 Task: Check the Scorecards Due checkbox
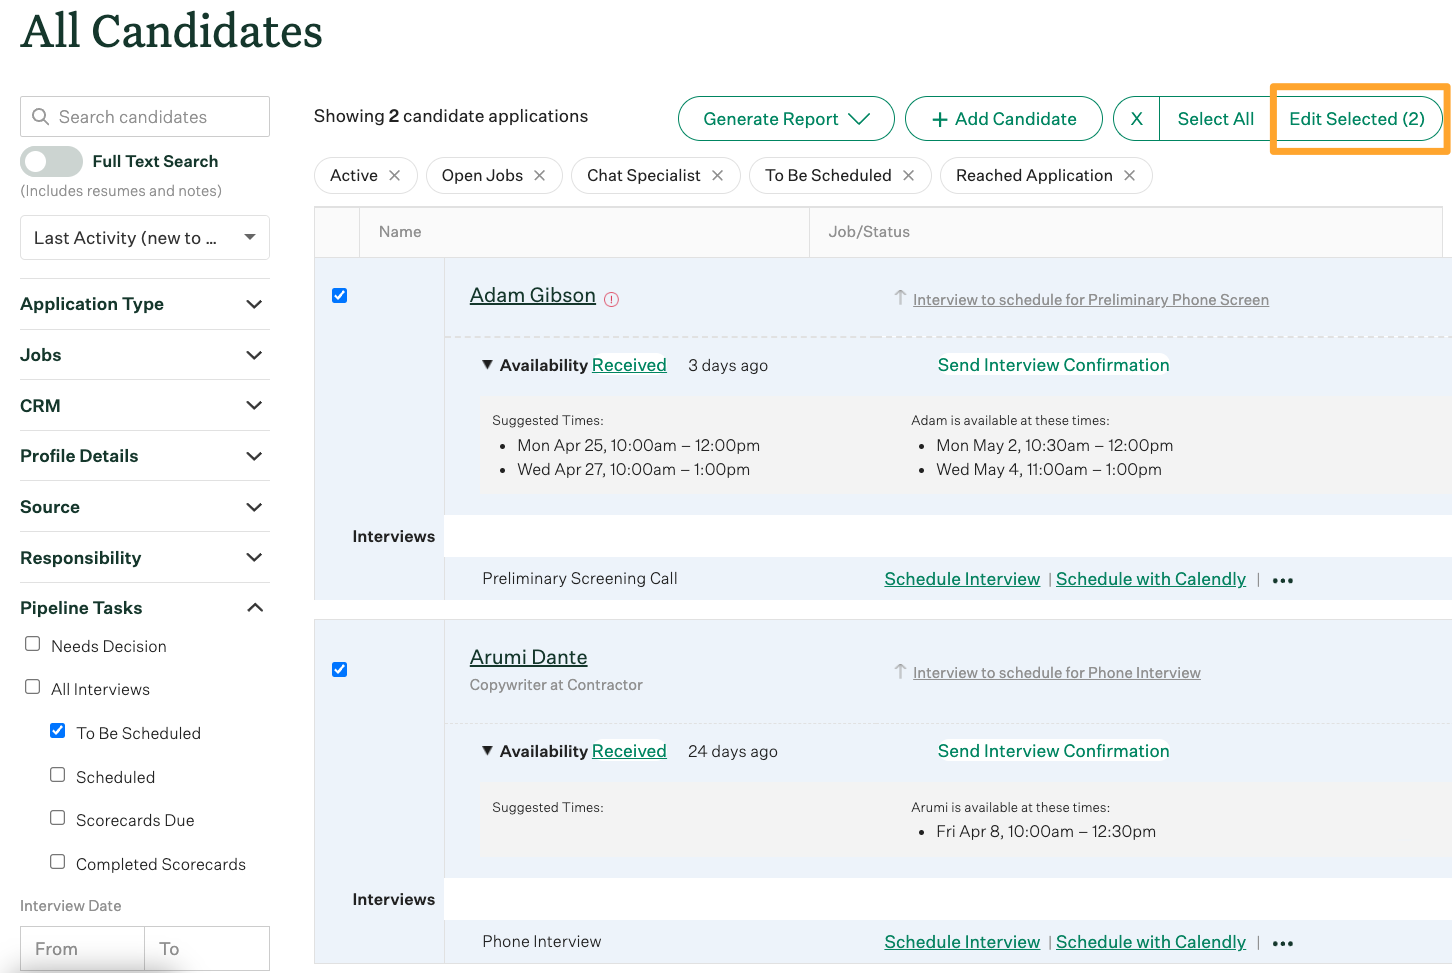[58, 818]
